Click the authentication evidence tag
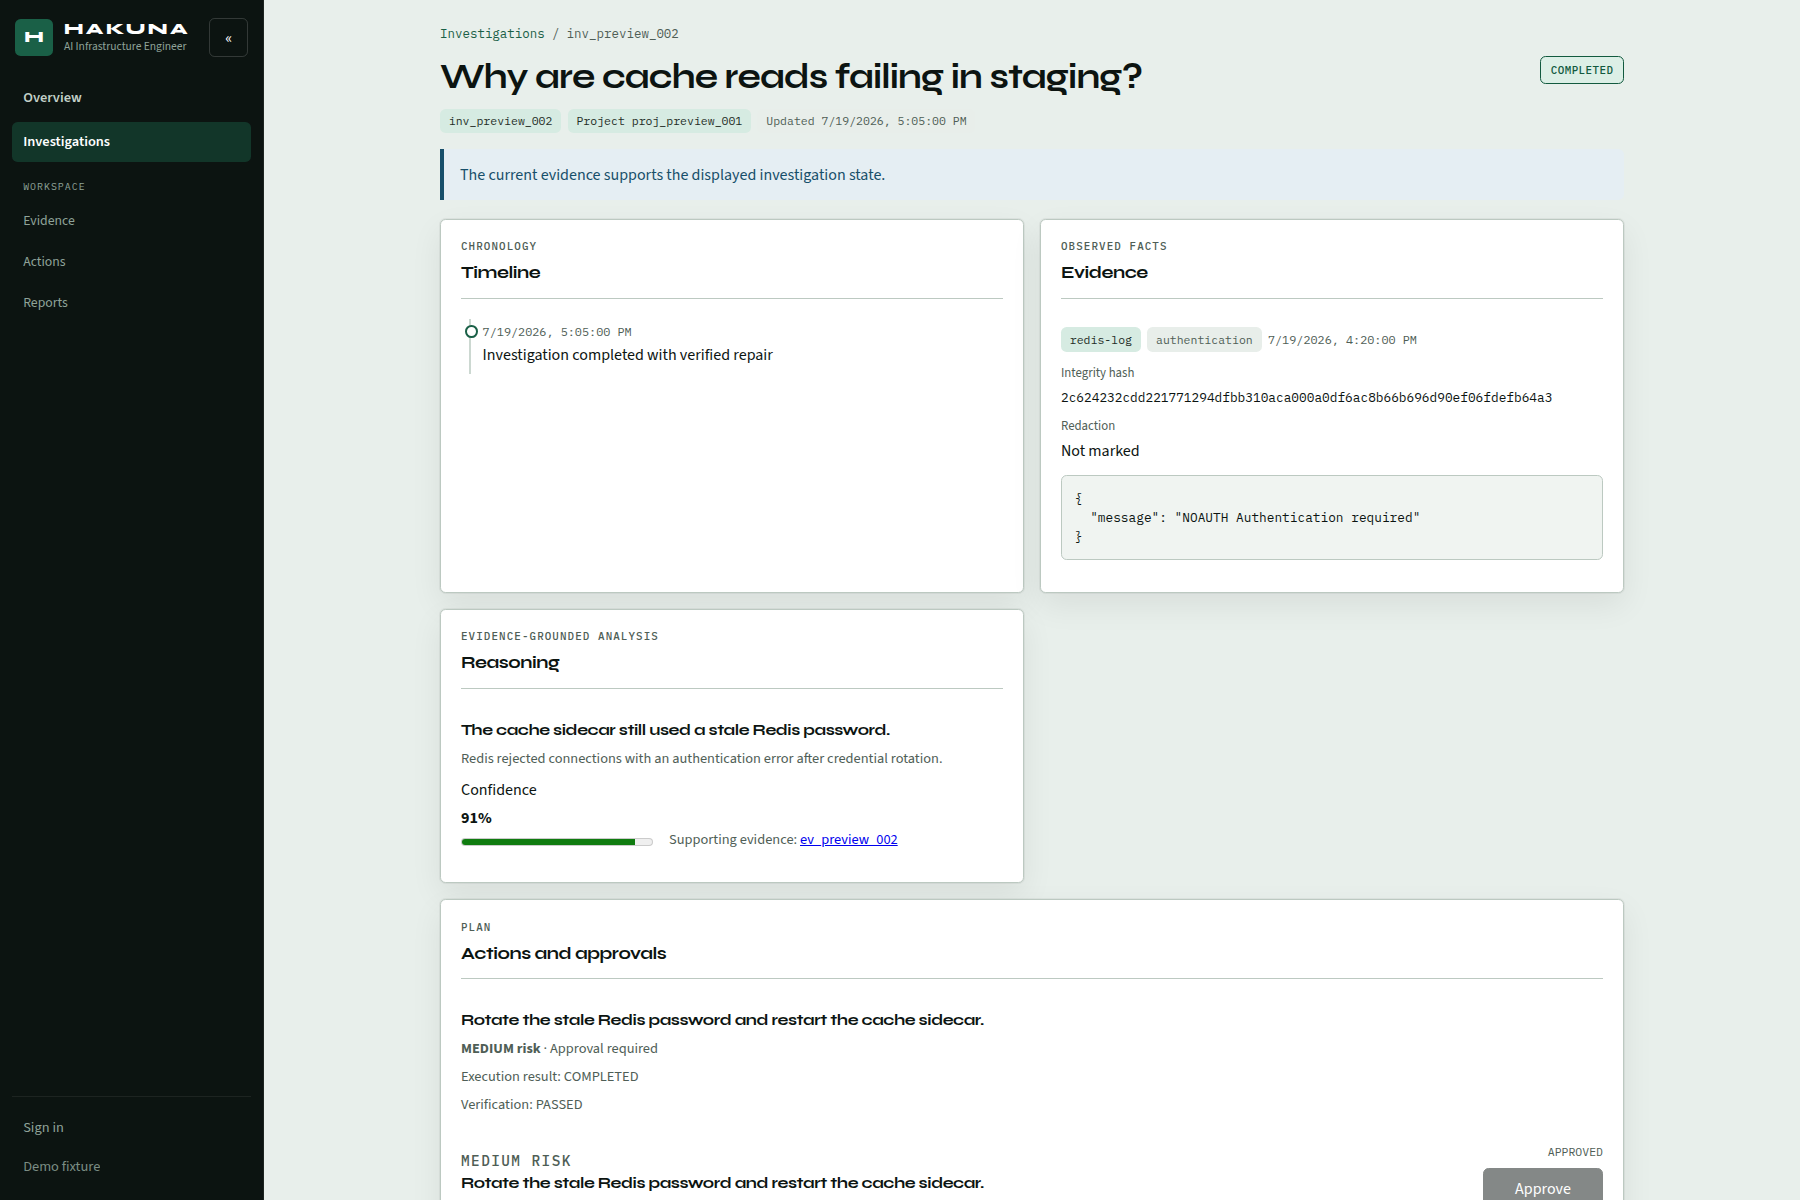1800x1200 pixels. pyautogui.click(x=1204, y=340)
